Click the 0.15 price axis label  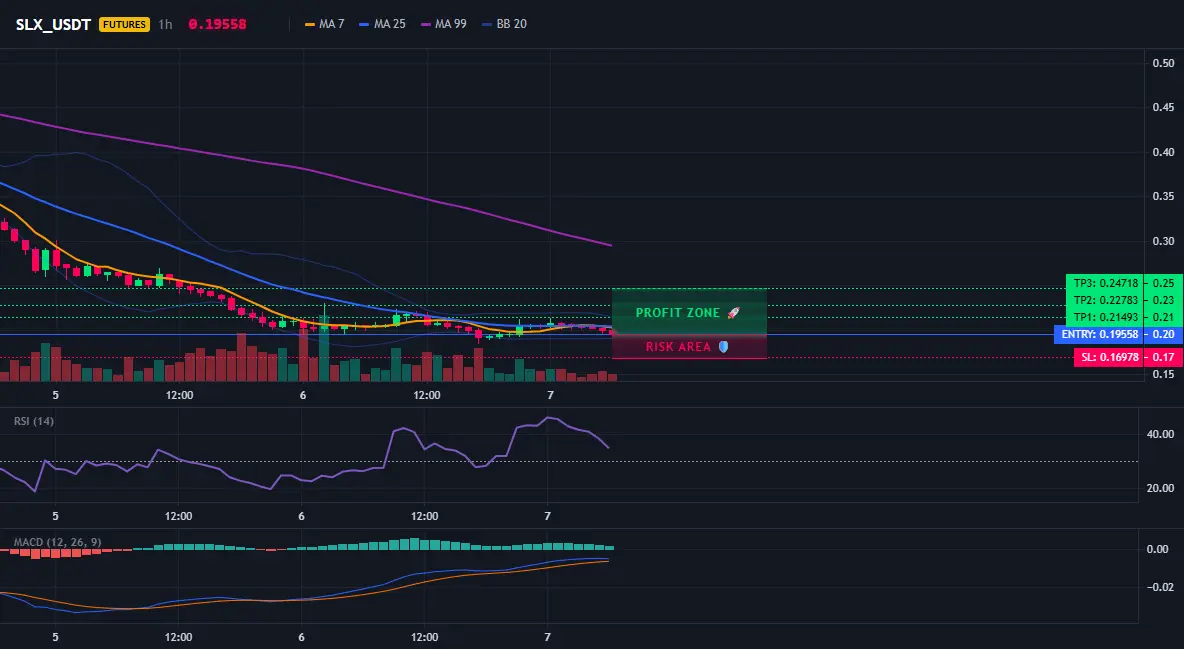(x=1163, y=374)
